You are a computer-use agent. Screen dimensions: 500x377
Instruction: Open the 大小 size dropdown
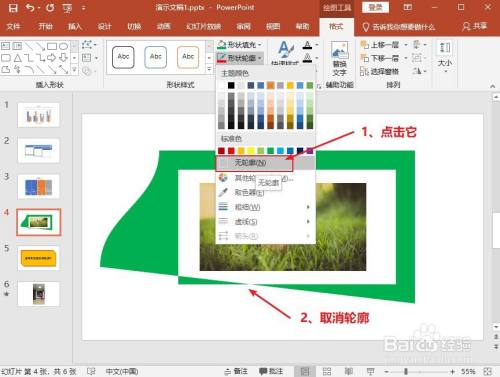click(445, 56)
